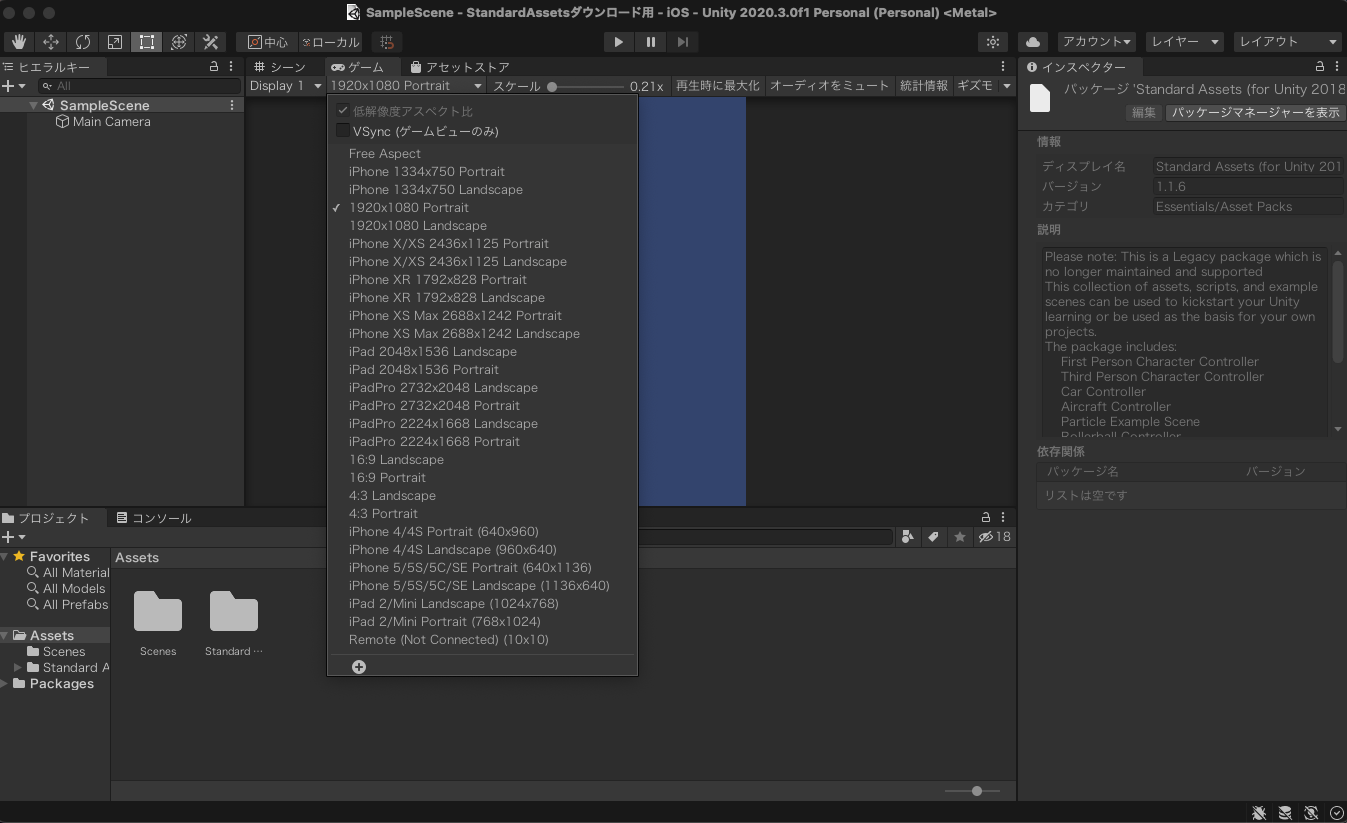This screenshot has width=1347, height=823.
Task: Select the Scale tool
Action: click(x=115, y=42)
